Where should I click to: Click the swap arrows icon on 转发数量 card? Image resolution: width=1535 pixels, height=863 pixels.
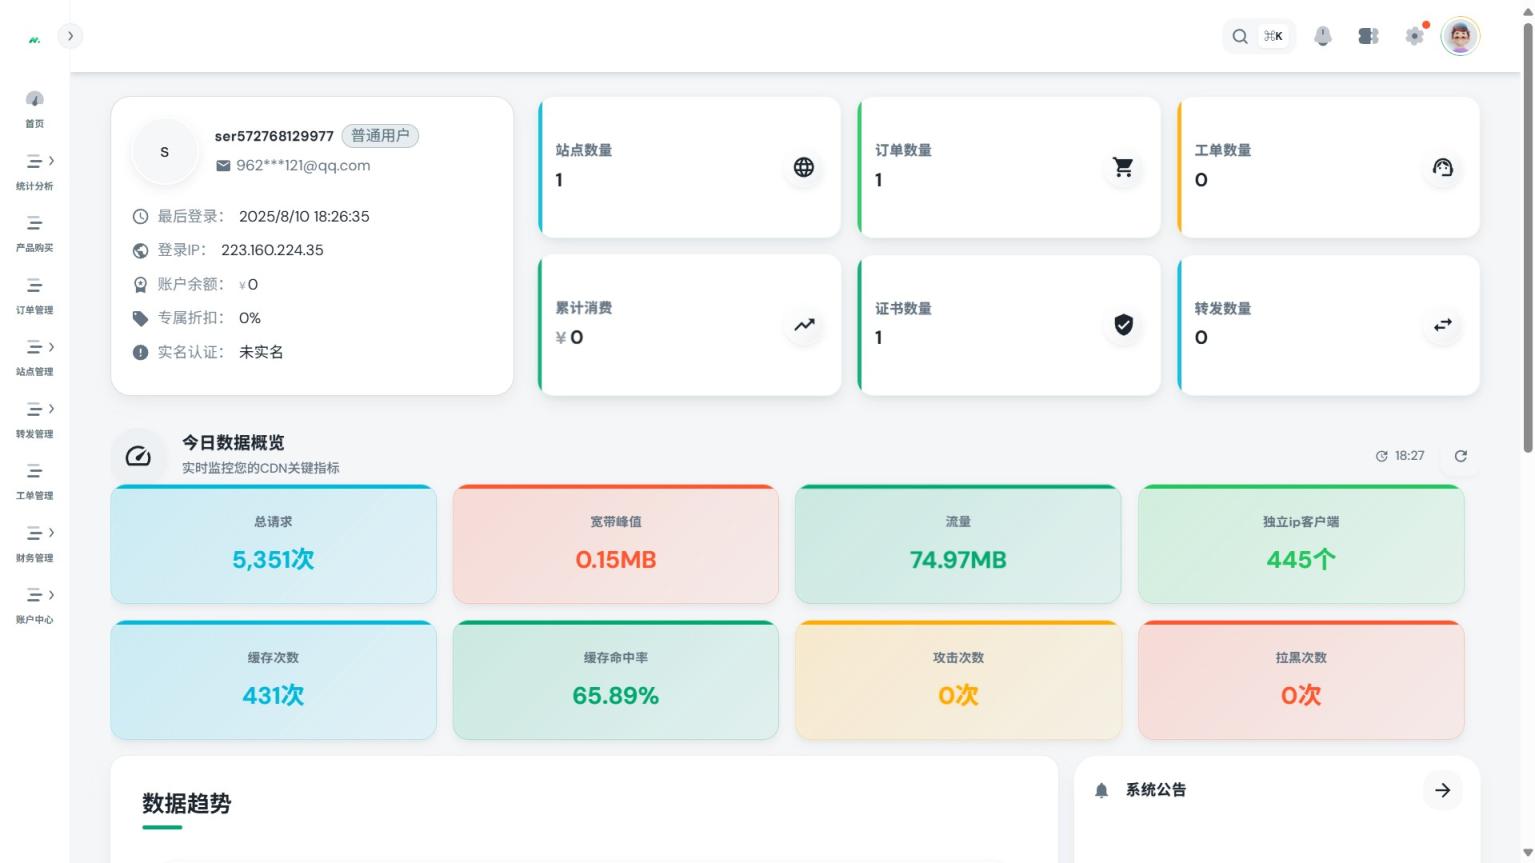pyautogui.click(x=1442, y=325)
